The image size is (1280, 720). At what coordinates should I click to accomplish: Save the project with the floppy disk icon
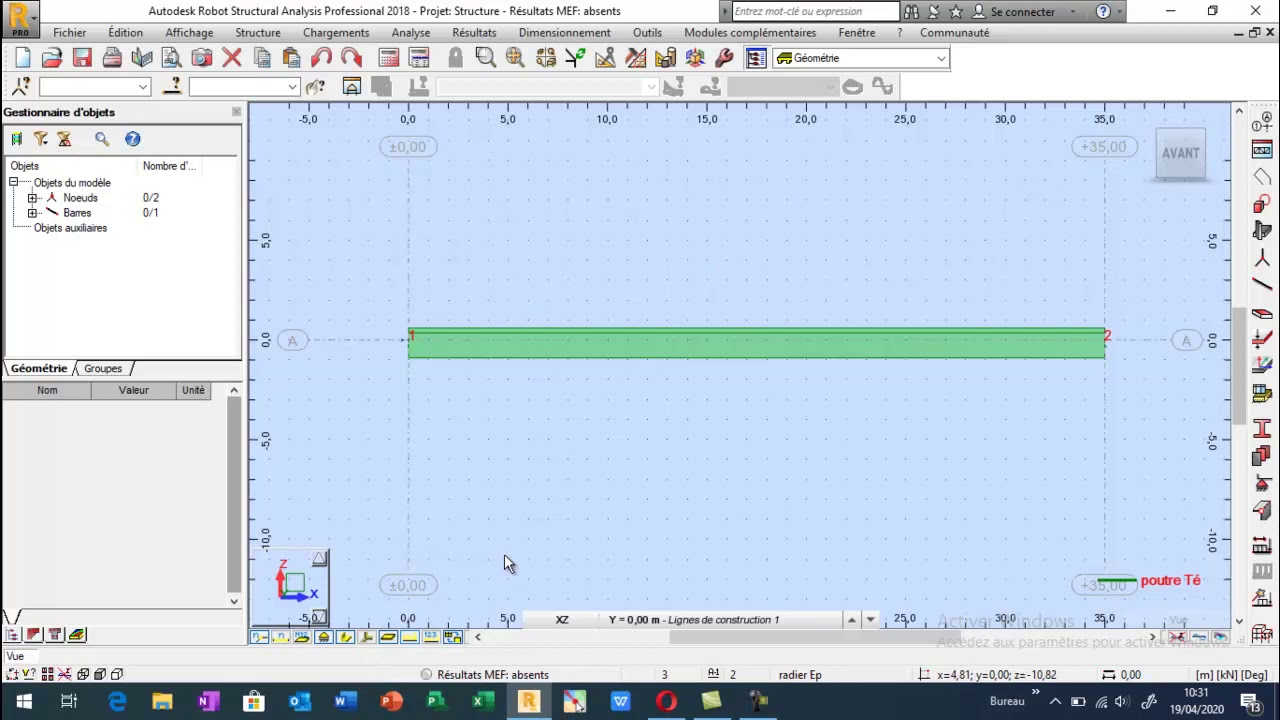82,58
